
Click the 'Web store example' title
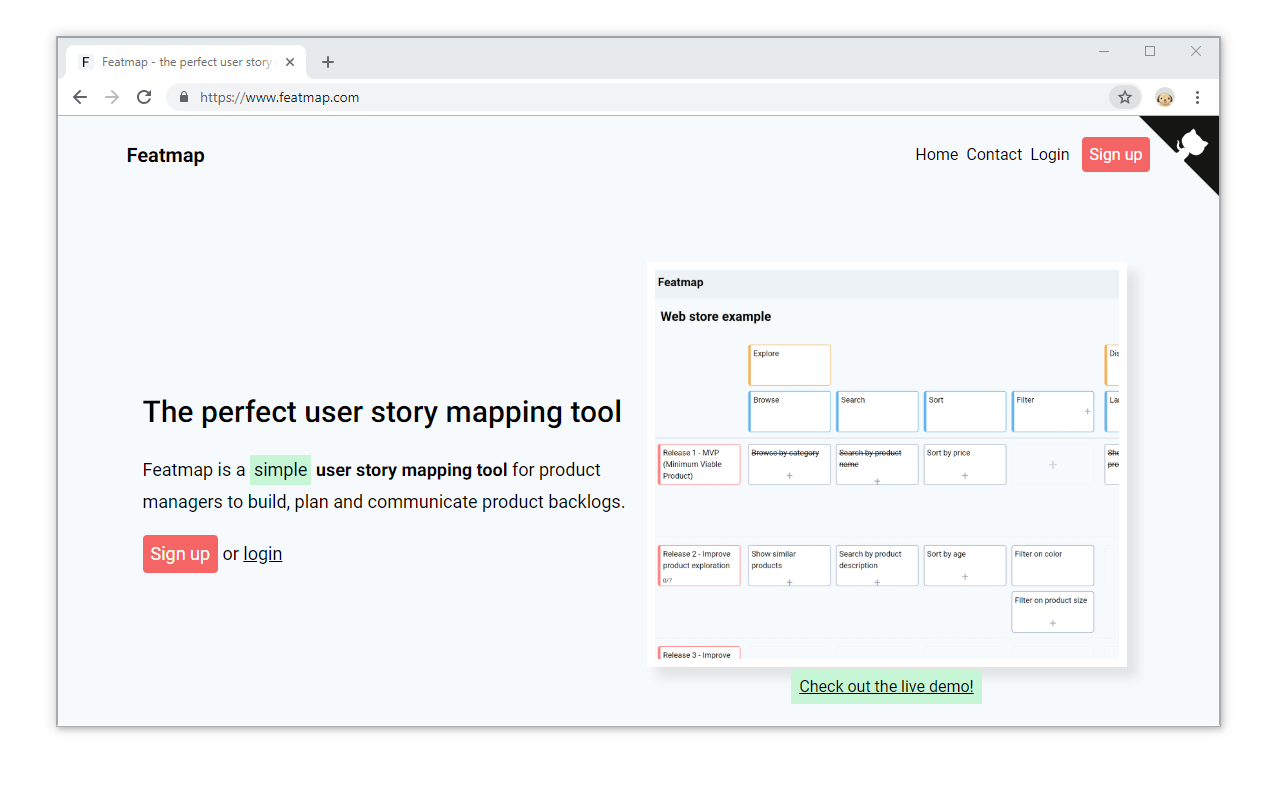716,317
